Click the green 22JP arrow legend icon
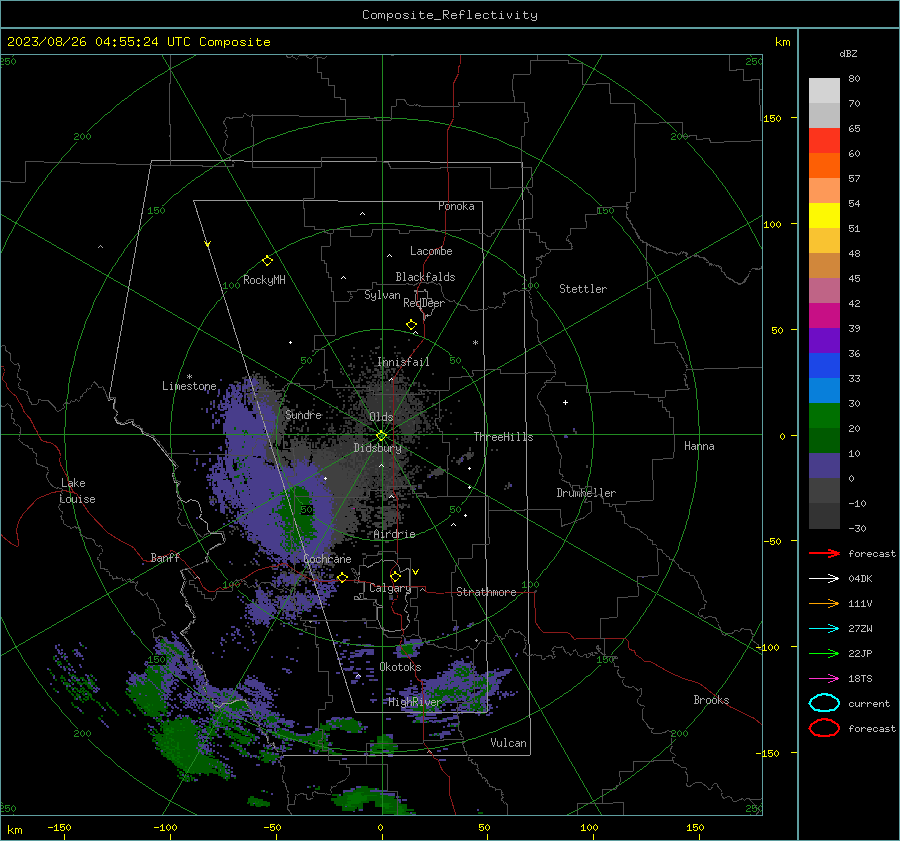Screen dimensions: 900x841 coord(824,653)
